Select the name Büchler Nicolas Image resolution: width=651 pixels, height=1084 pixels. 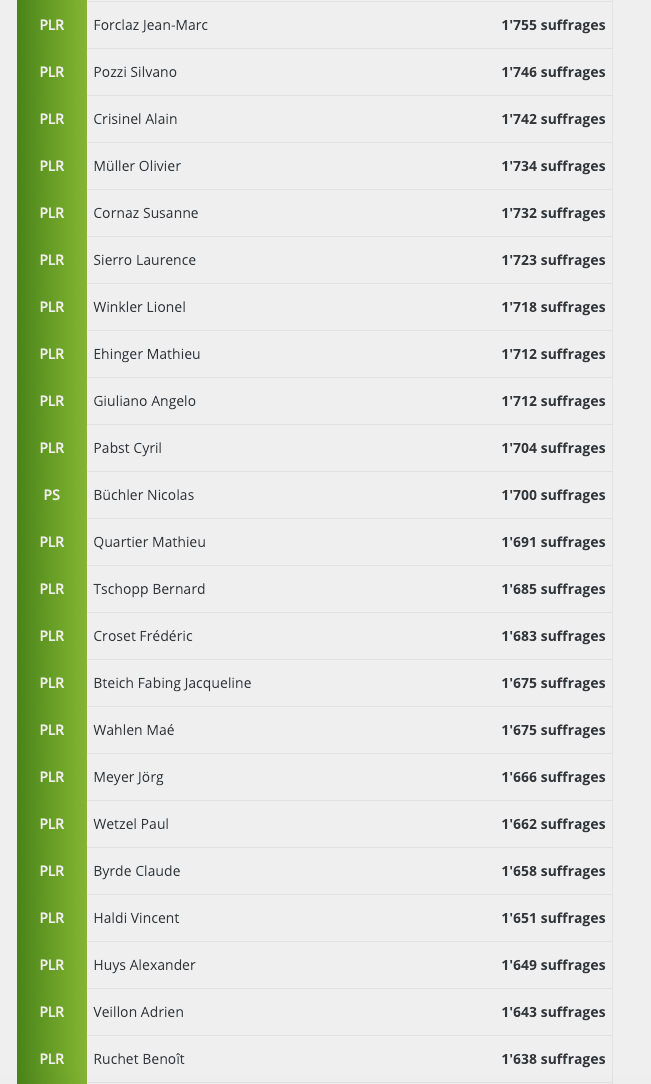144,495
